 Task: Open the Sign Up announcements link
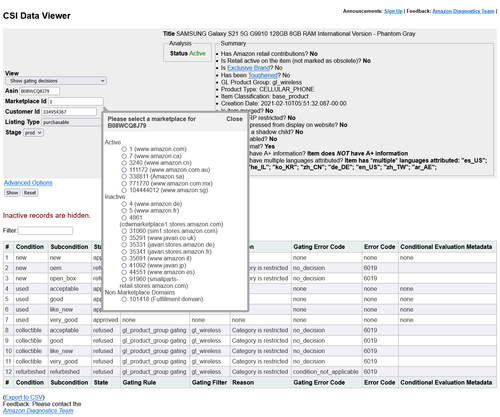(393, 11)
